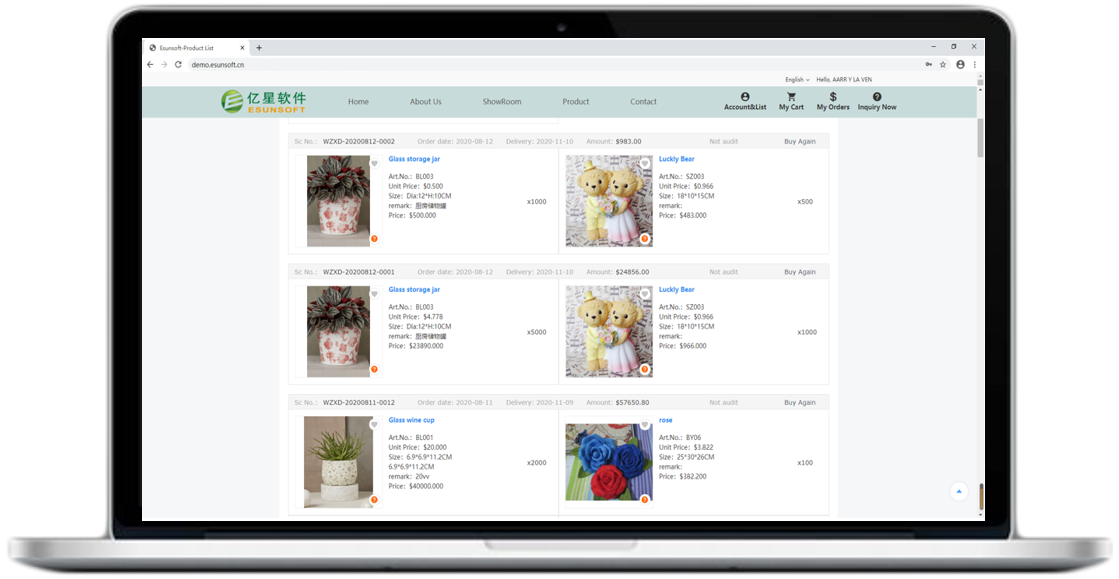Open browser three-dot menu

[975, 64]
